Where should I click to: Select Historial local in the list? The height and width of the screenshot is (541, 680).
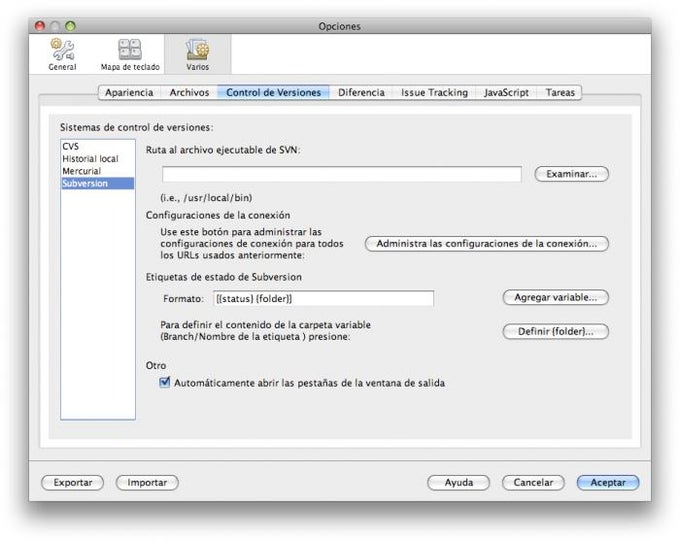(98, 159)
